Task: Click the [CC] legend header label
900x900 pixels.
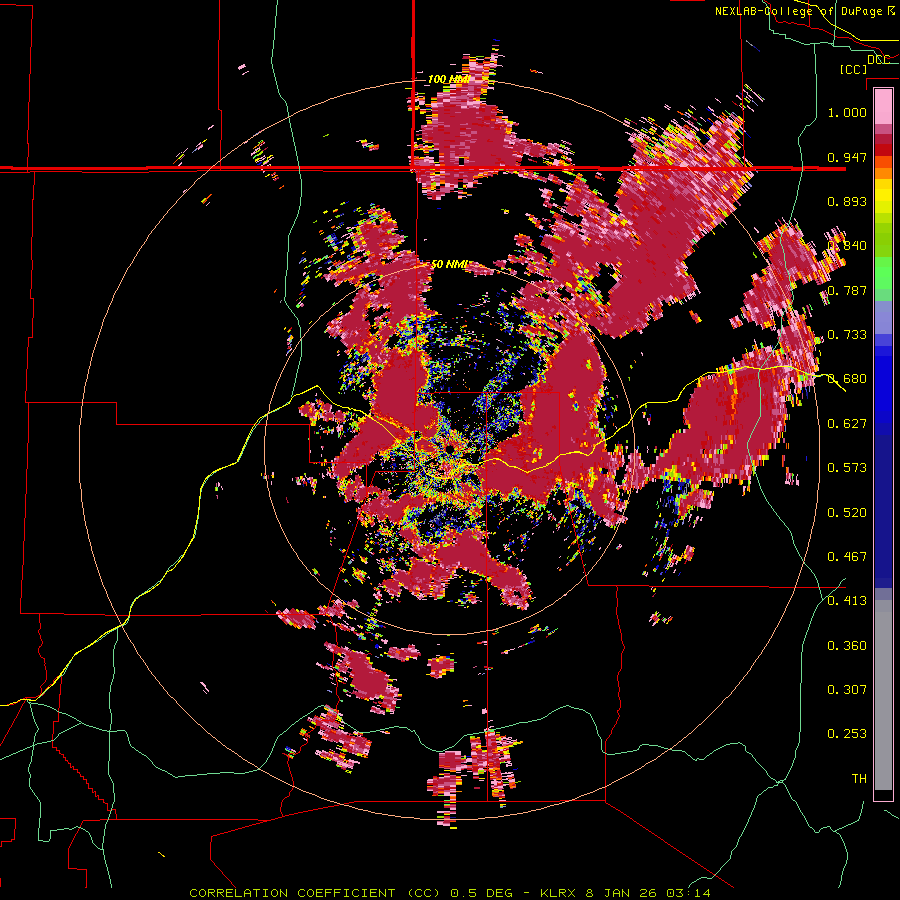Action: click(853, 69)
